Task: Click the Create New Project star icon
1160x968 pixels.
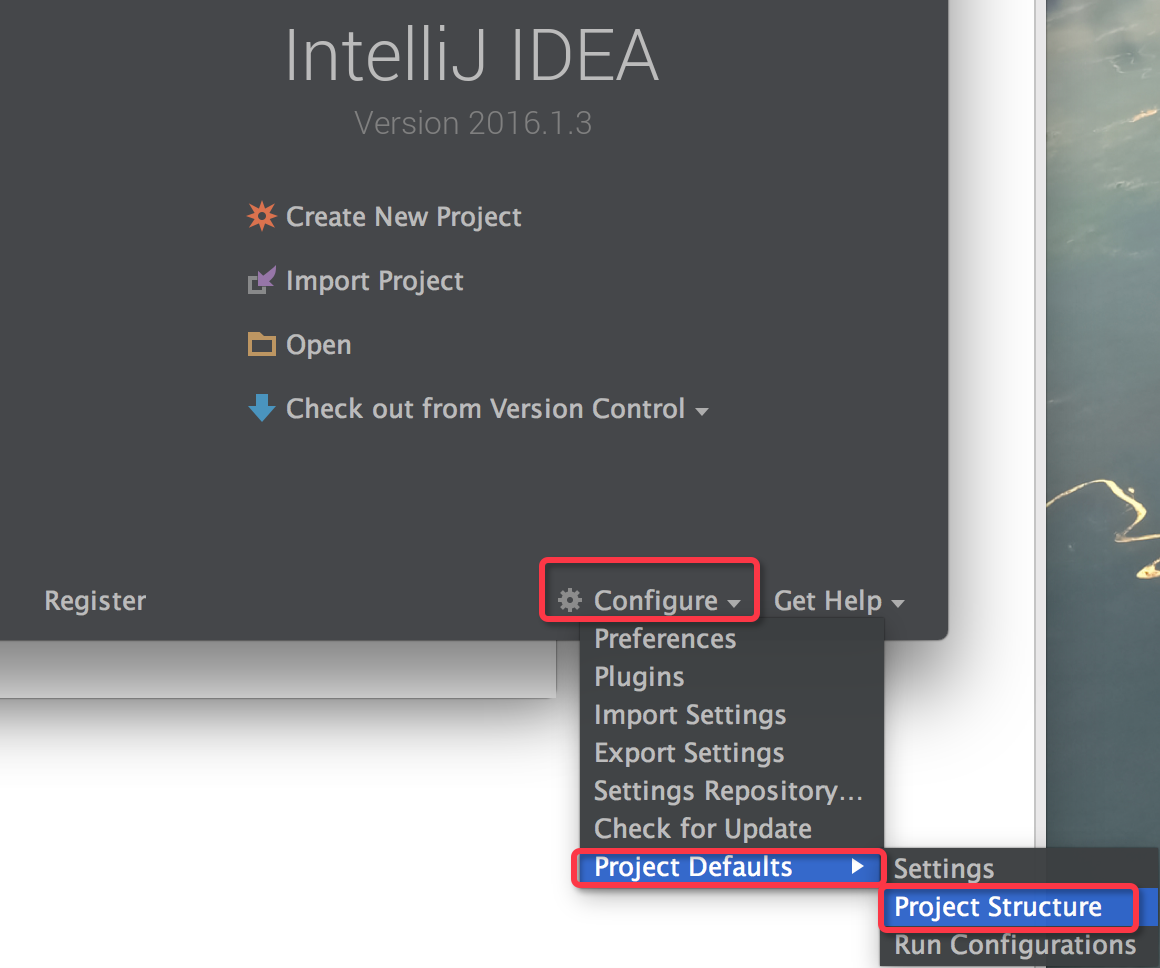Action: pos(261,216)
